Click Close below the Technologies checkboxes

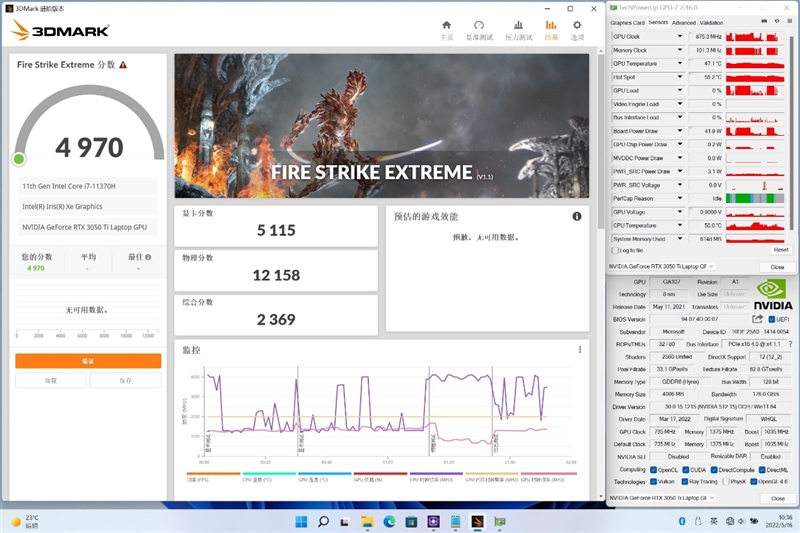pyautogui.click(x=778, y=498)
